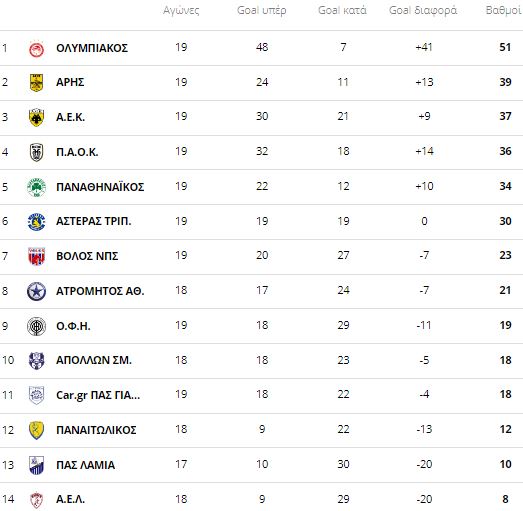Click the Α.Ε.Κ. eagle crest

pos(36,117)
